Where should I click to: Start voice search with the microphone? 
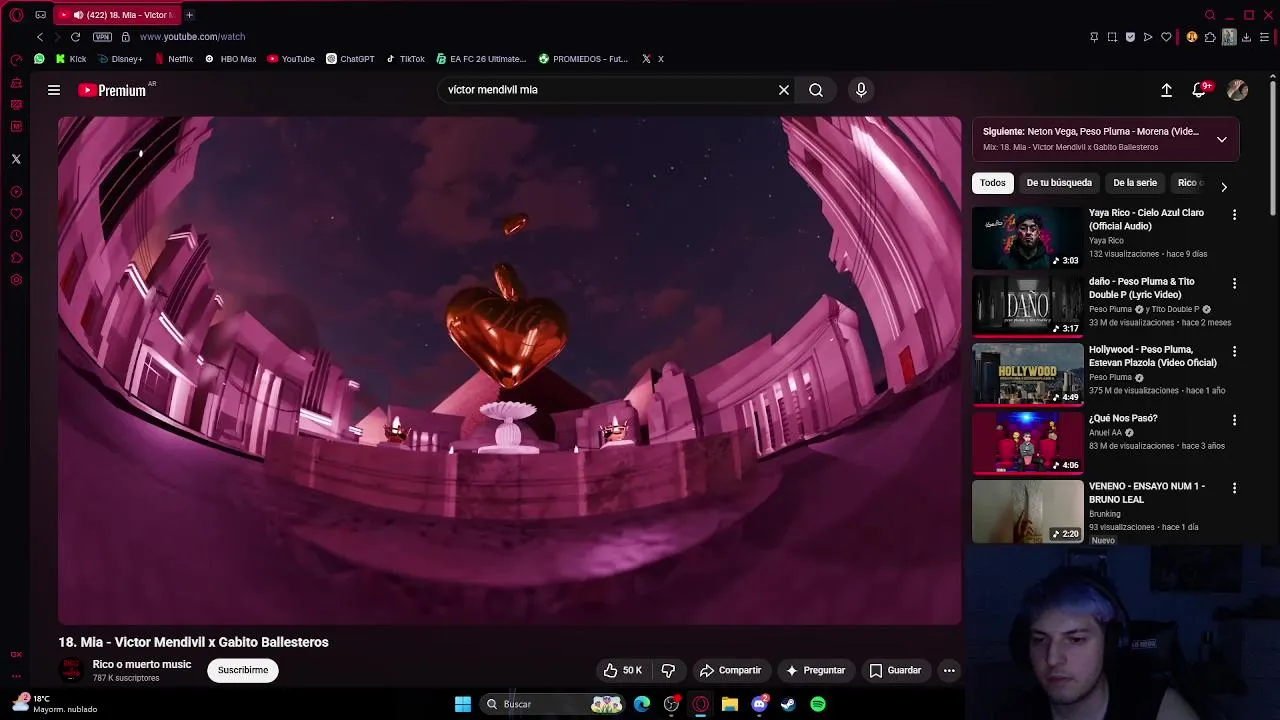[861, 90]
